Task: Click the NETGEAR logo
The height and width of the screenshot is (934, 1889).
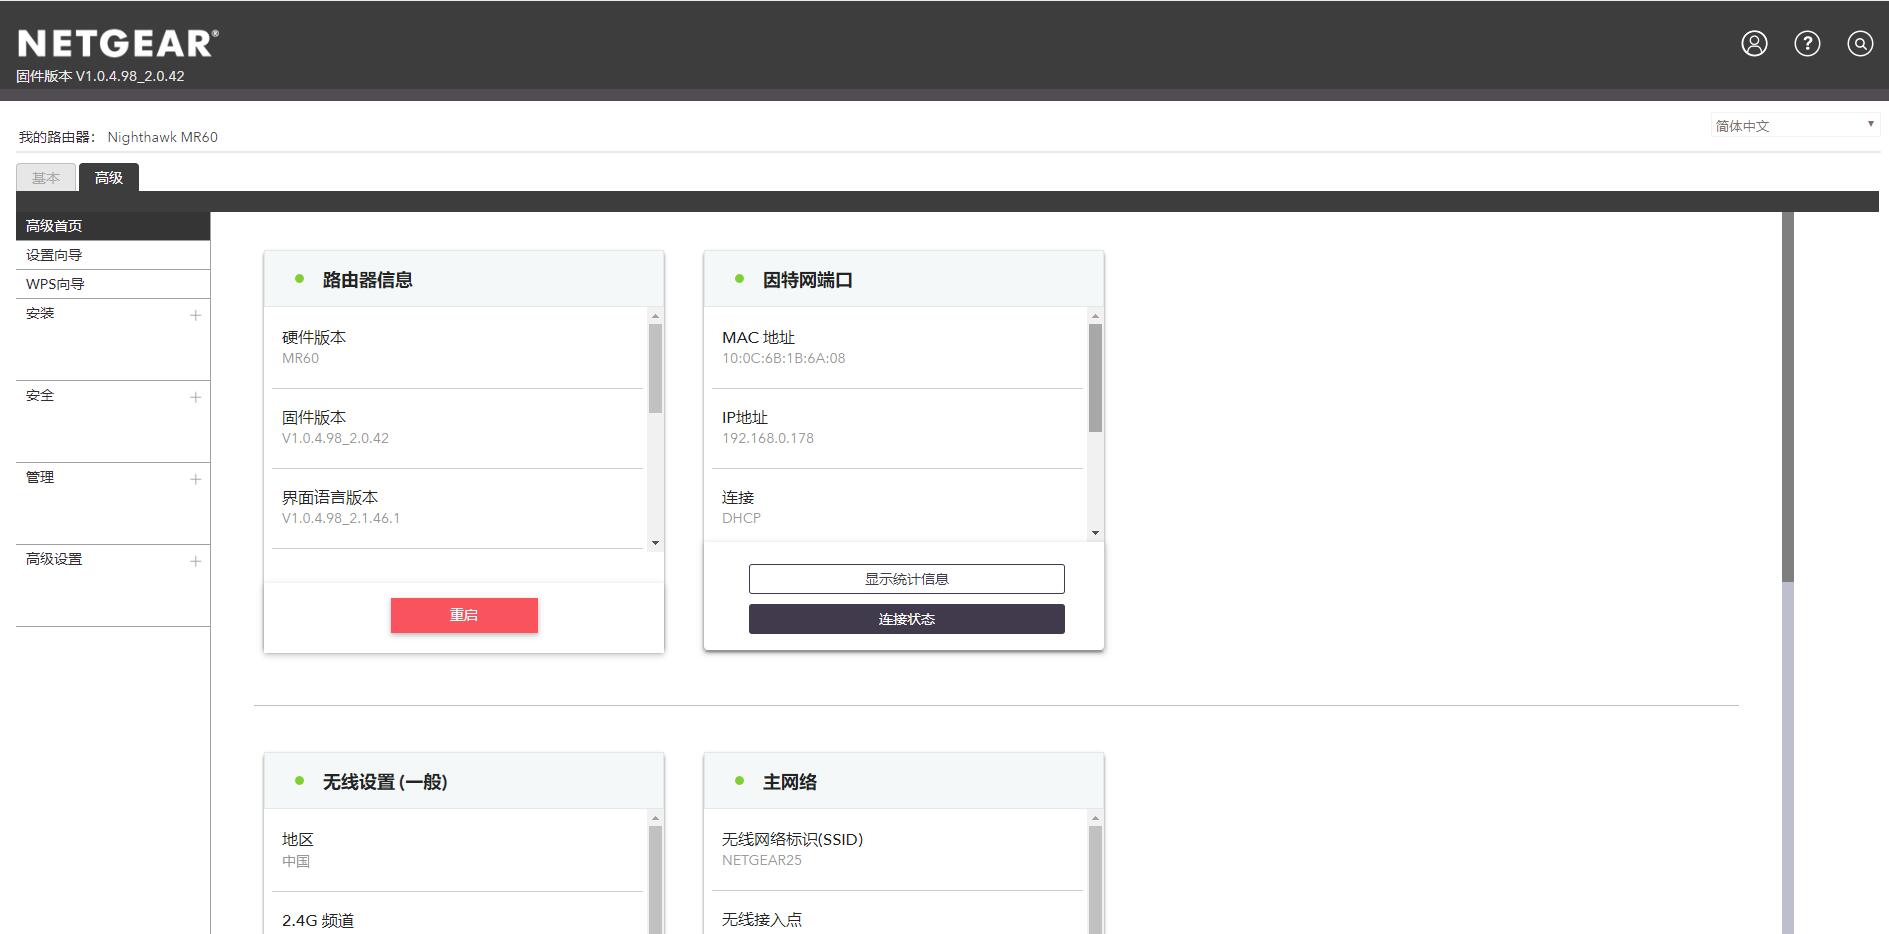Action: coord(118,43)
